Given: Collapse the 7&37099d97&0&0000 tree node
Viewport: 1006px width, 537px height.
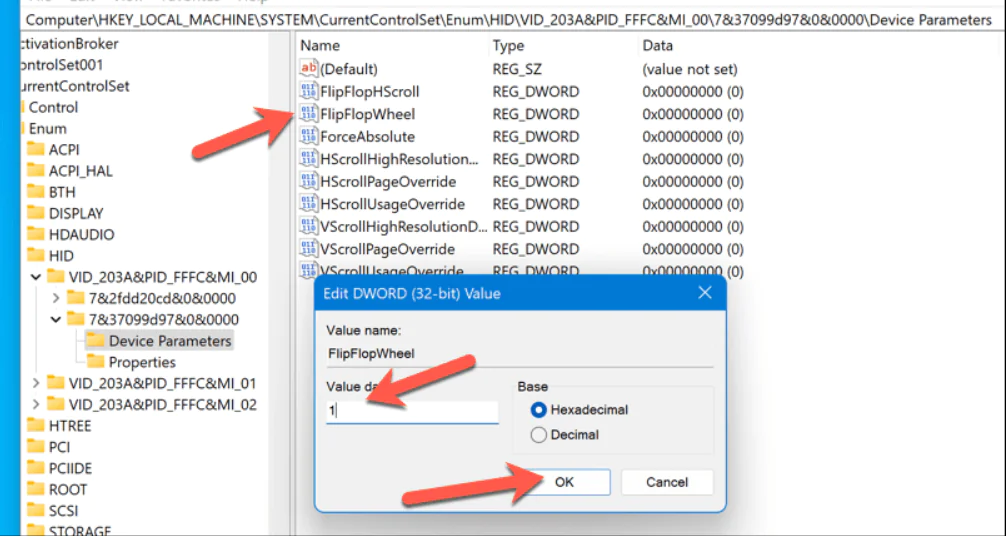Looking at the screenshot, I should (x=56, y=319).
